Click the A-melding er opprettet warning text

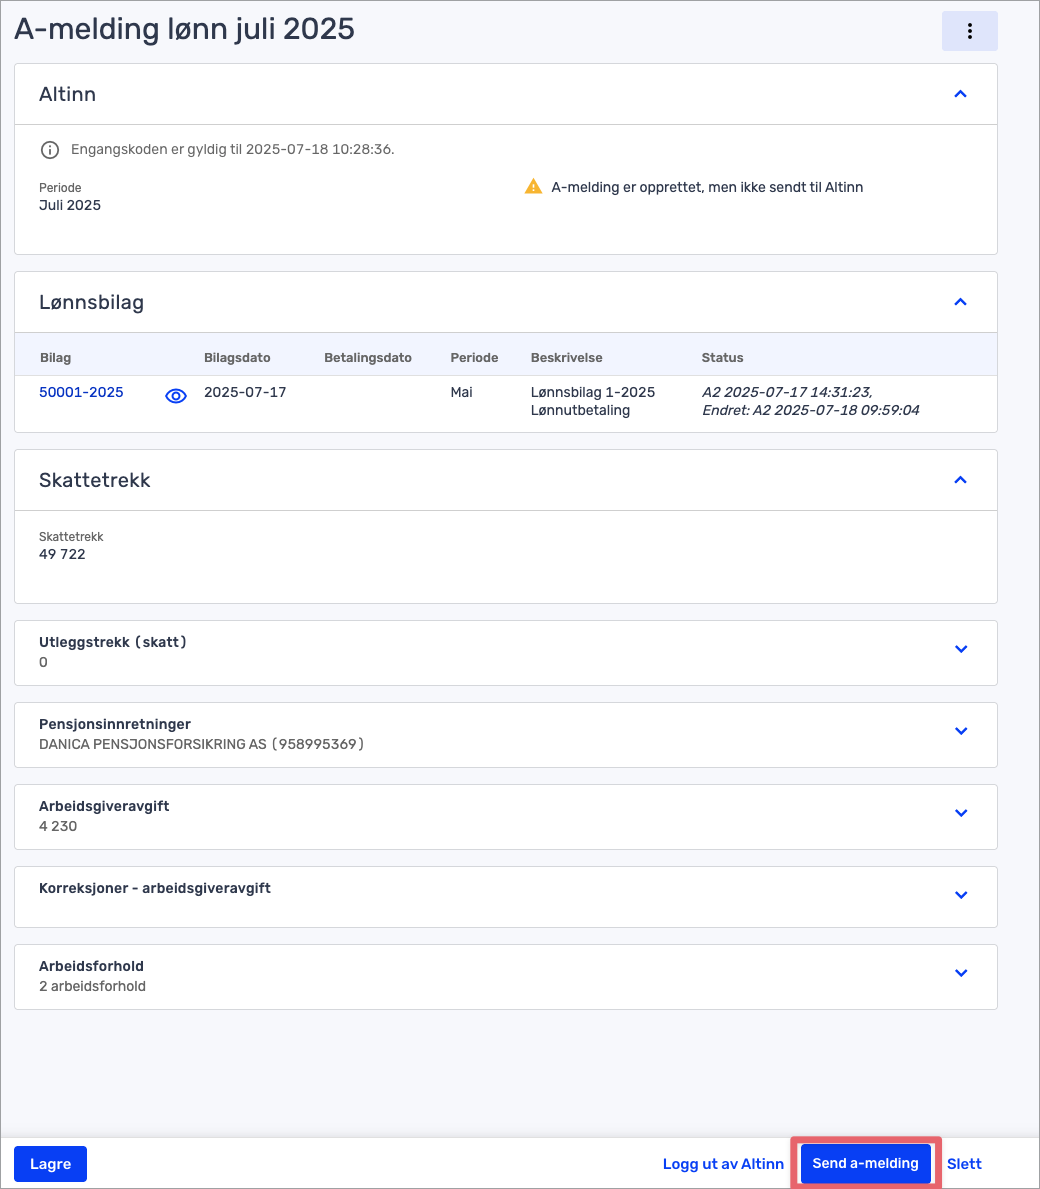707,187
